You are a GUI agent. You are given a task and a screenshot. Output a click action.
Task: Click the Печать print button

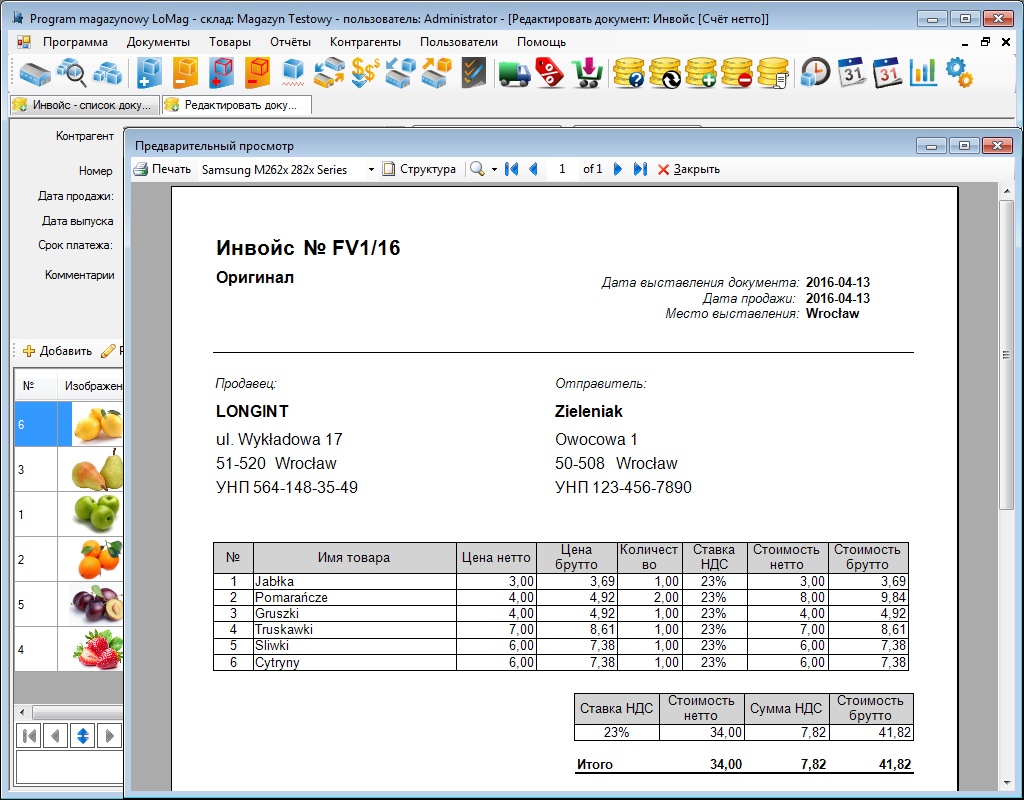click(162, 170)
